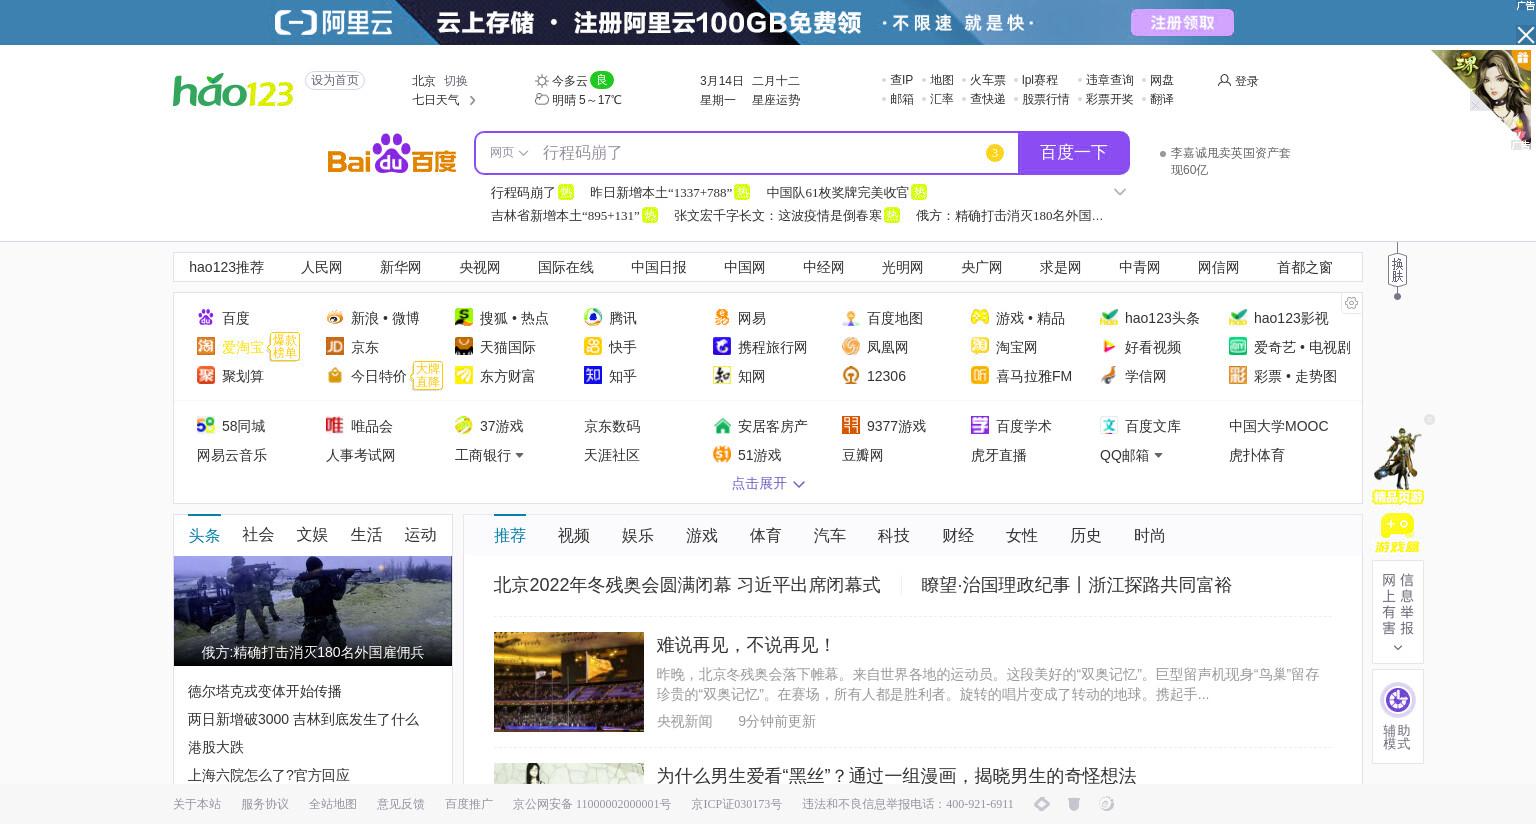Viewport: 1536px width, 824px height.
Task: Open 58 Tongcheng icon link
Action: (206, 426)
